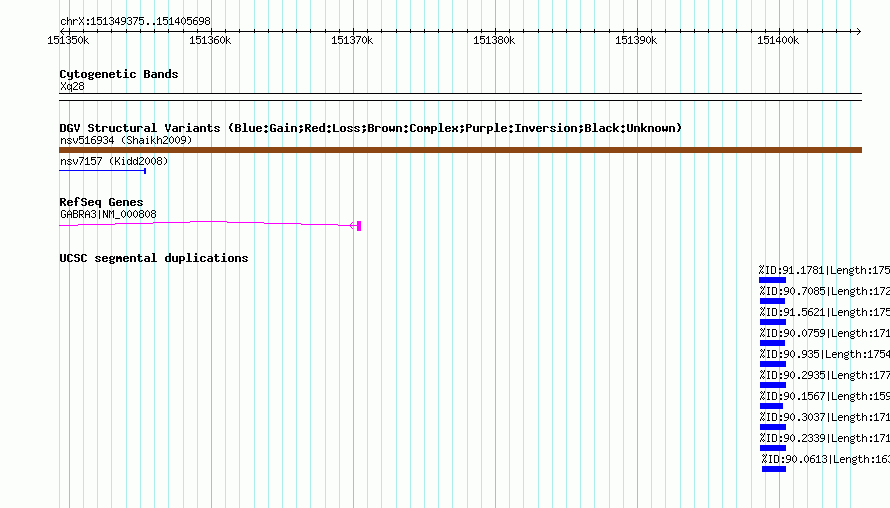Viewport: 890px width, 508px height.
Task: Click the %ID:91.5621 duplication label
Action: pyautogui.click(x=825, y=312)
